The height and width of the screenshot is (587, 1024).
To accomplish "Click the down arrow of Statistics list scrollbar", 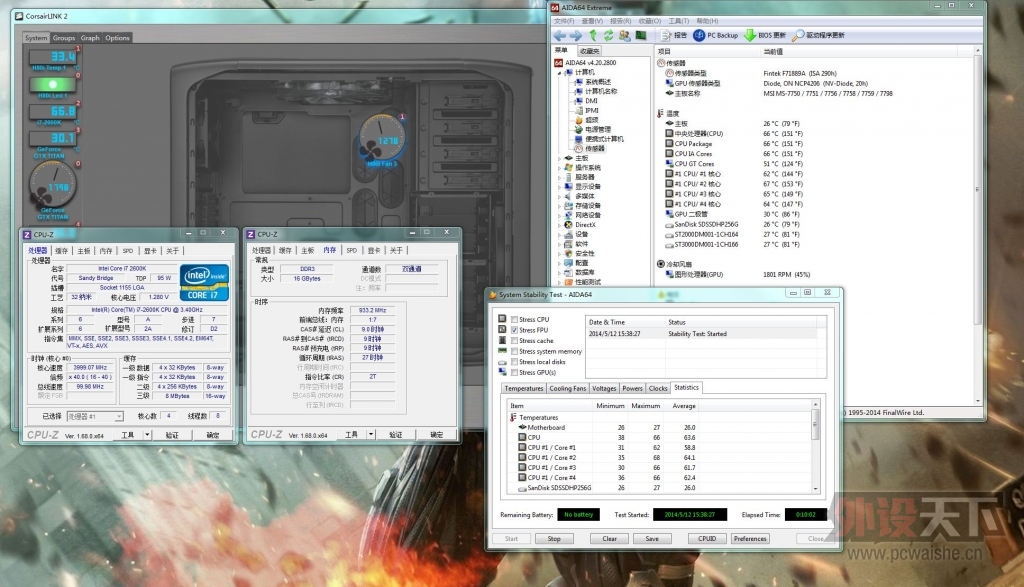I will [815, 489].
